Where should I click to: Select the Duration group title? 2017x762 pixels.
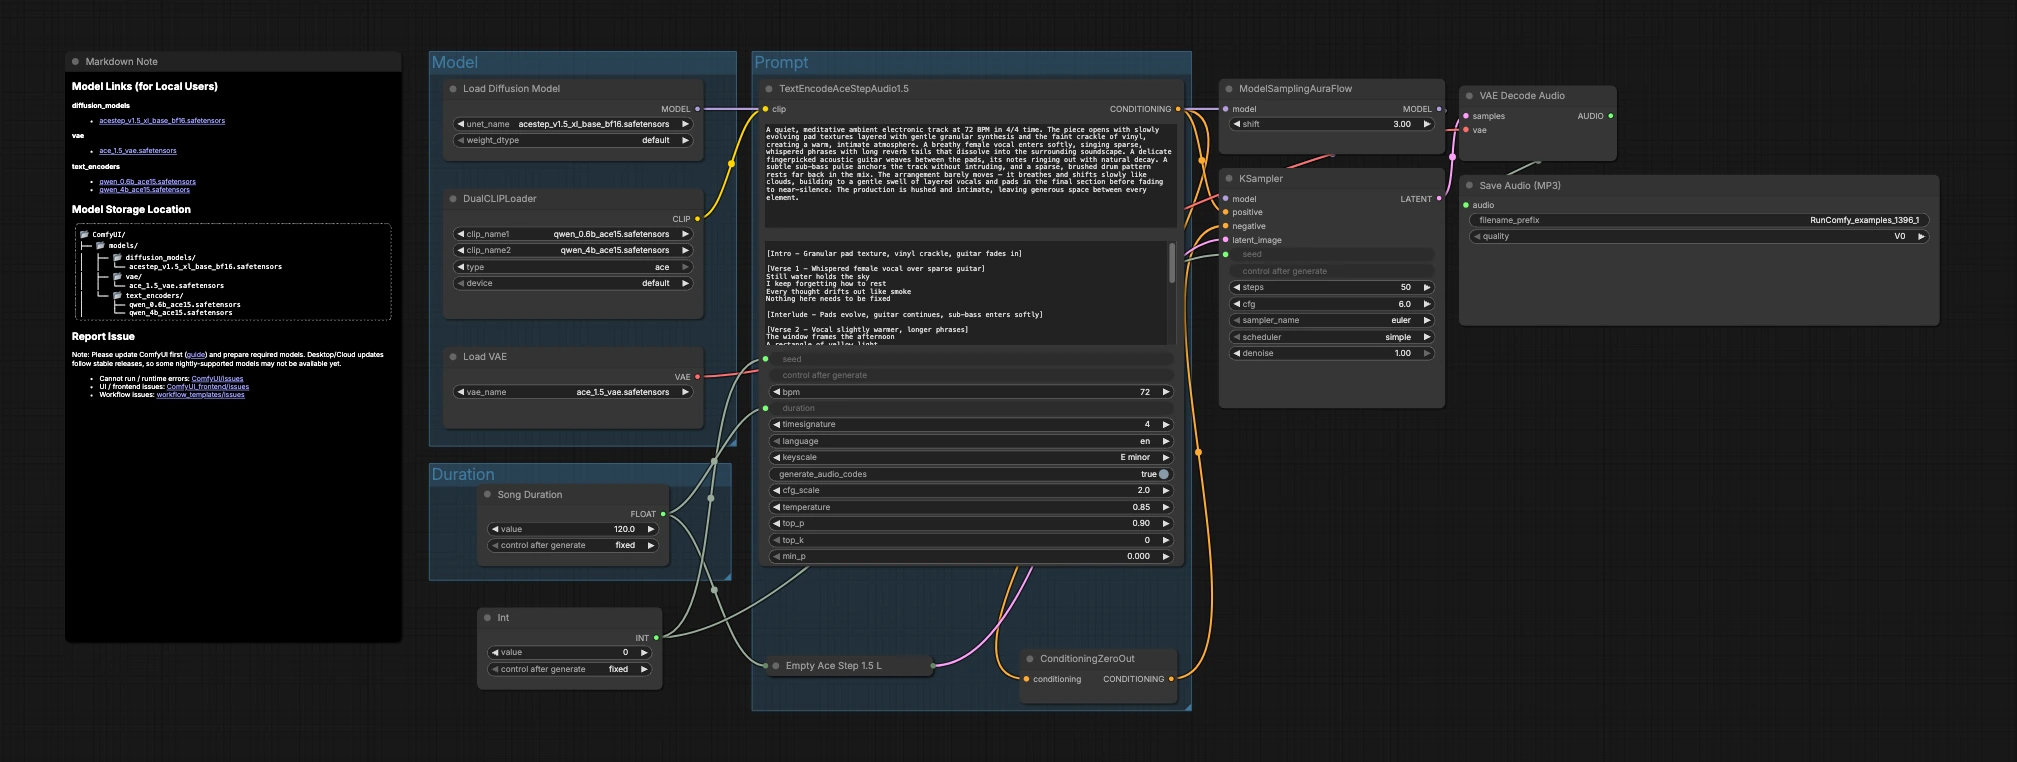point(463,475)
